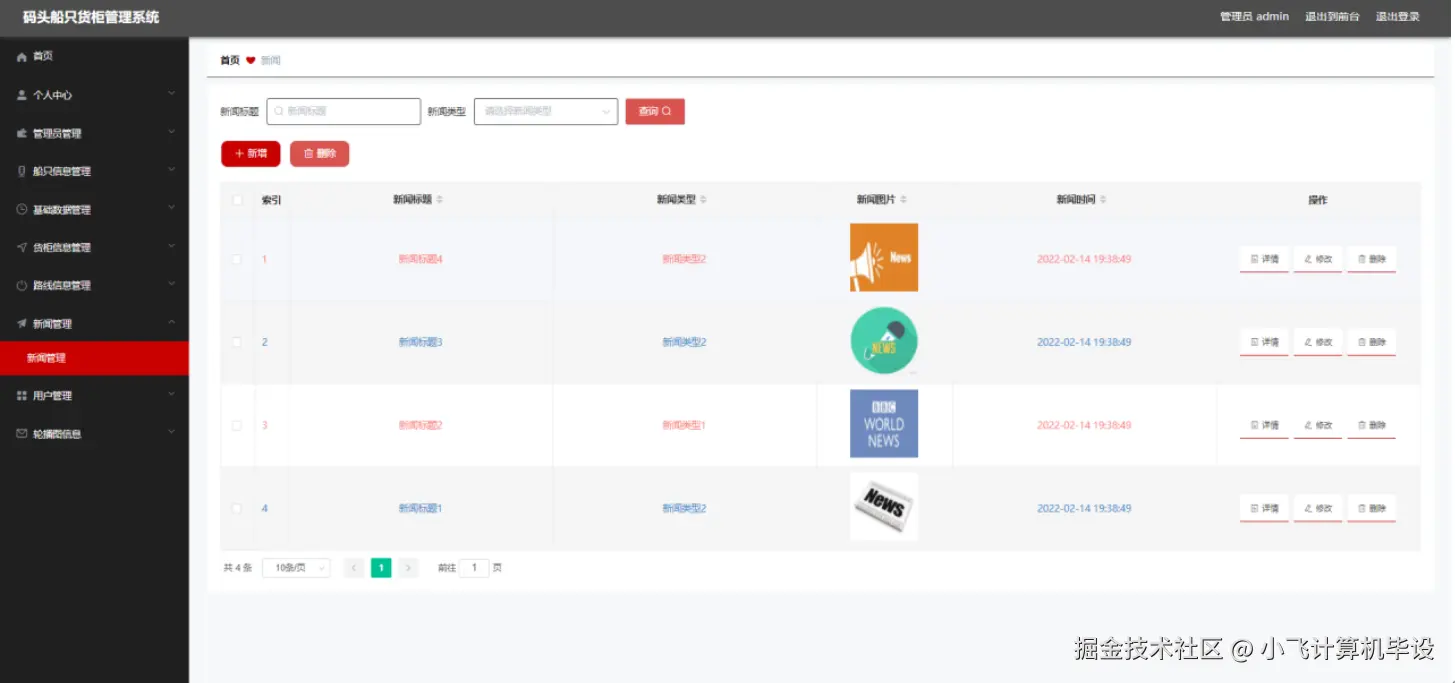Viewport: 1455px width, 683px height.
Task: Click the envelope icon beside 轮播图信息
Action: point(22,434)
